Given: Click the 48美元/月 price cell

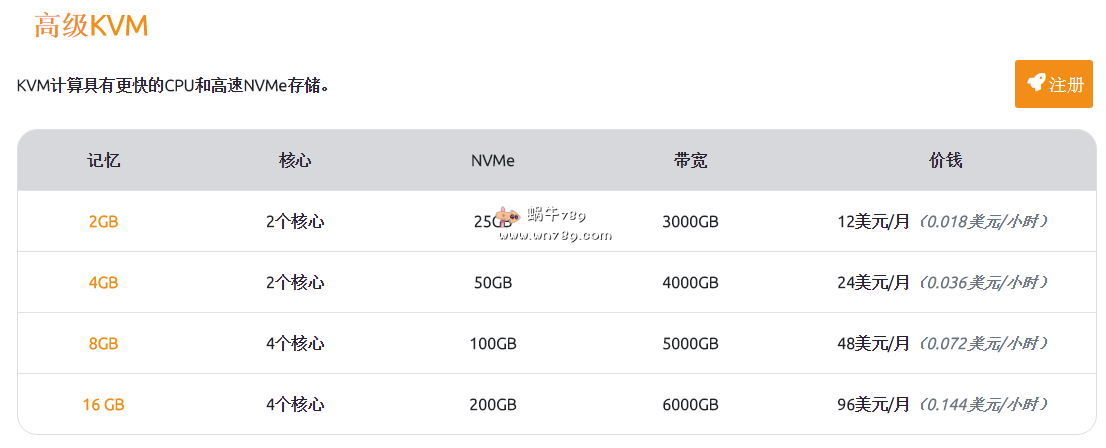Looking at the screenshot, I should (874, 344).
